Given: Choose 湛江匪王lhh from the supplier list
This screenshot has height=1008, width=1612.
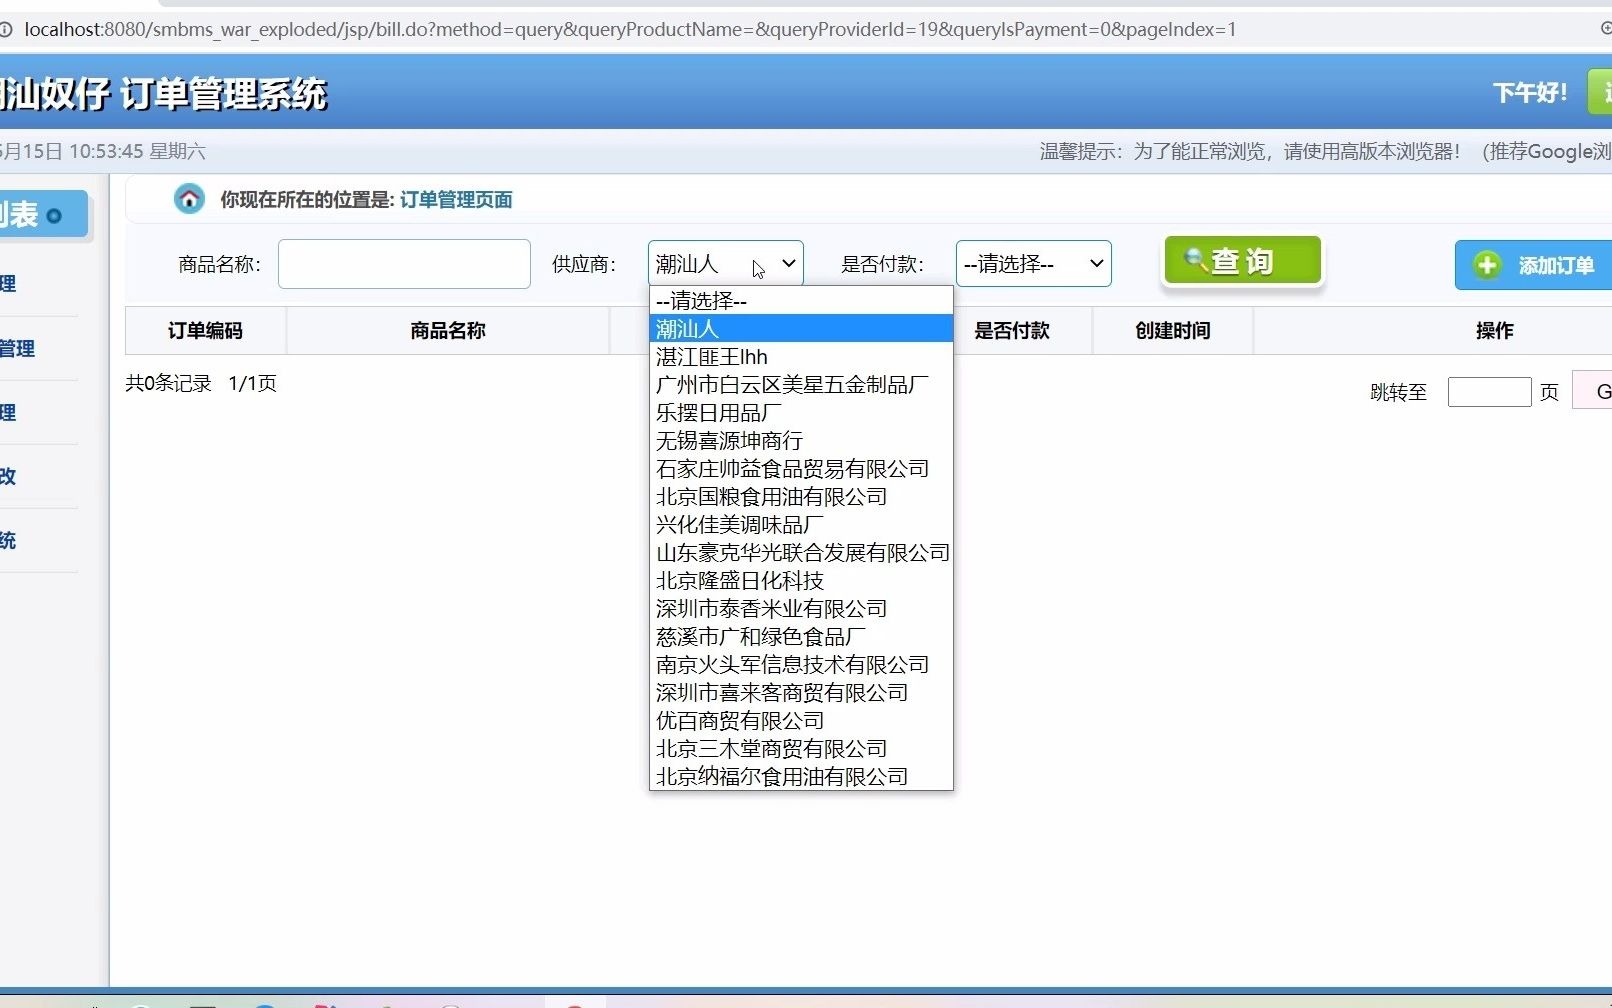Looking at the screenshot, I should [801, 356].
